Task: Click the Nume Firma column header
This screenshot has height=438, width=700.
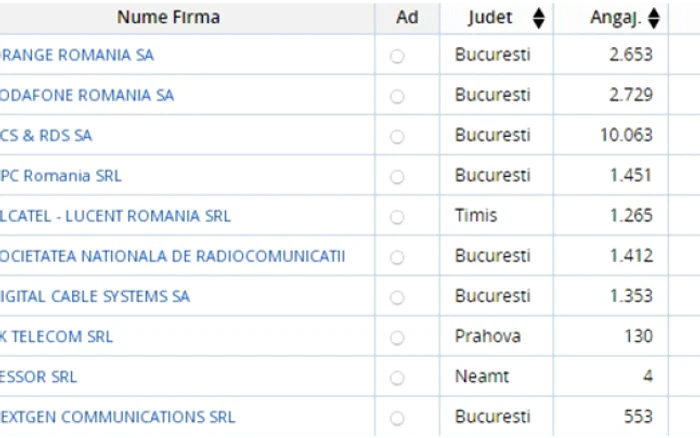Action: pos(168,17)
